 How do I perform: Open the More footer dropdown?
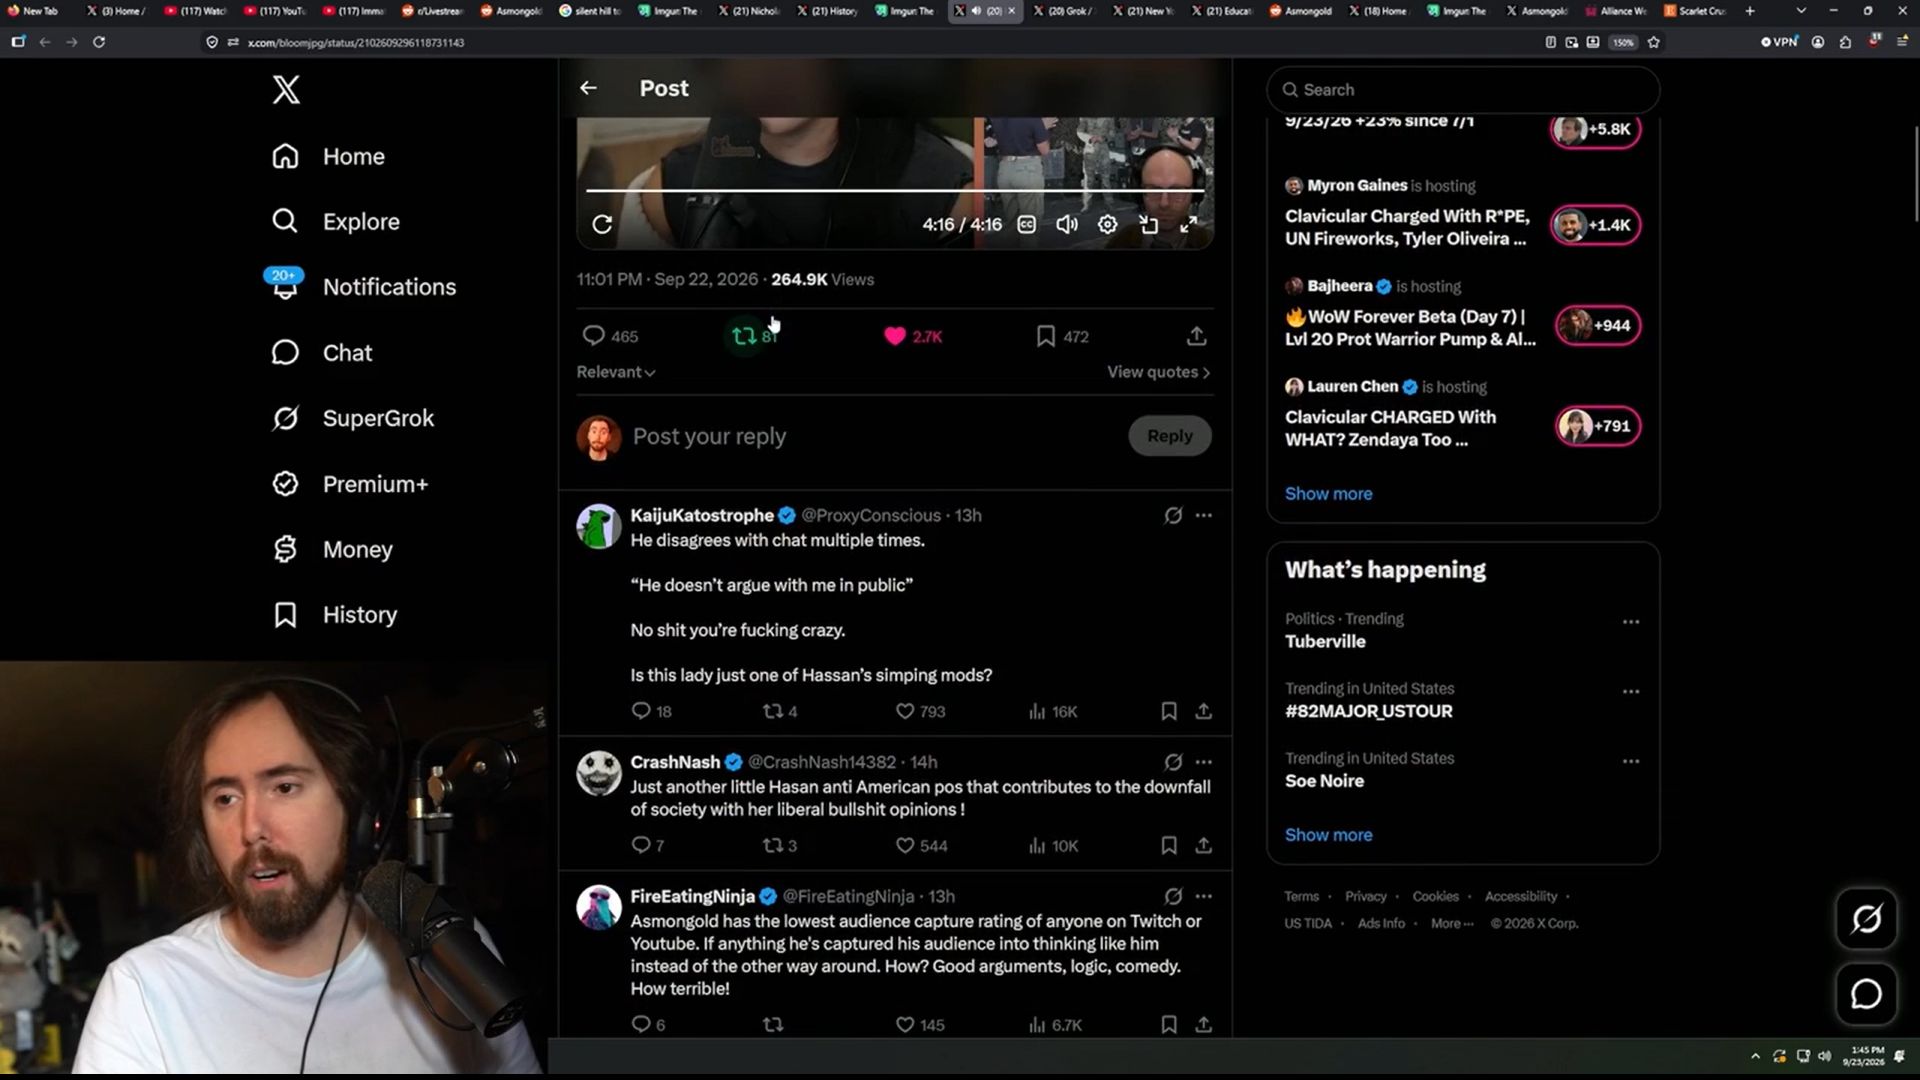tap(1452, 924)
